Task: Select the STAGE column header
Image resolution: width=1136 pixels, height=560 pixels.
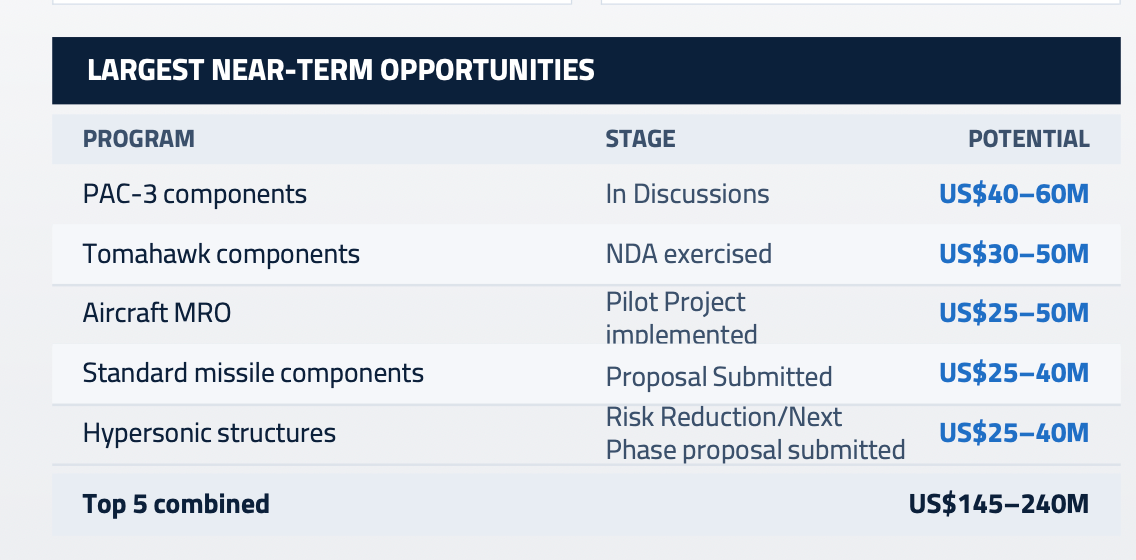Action: [640, 138]
